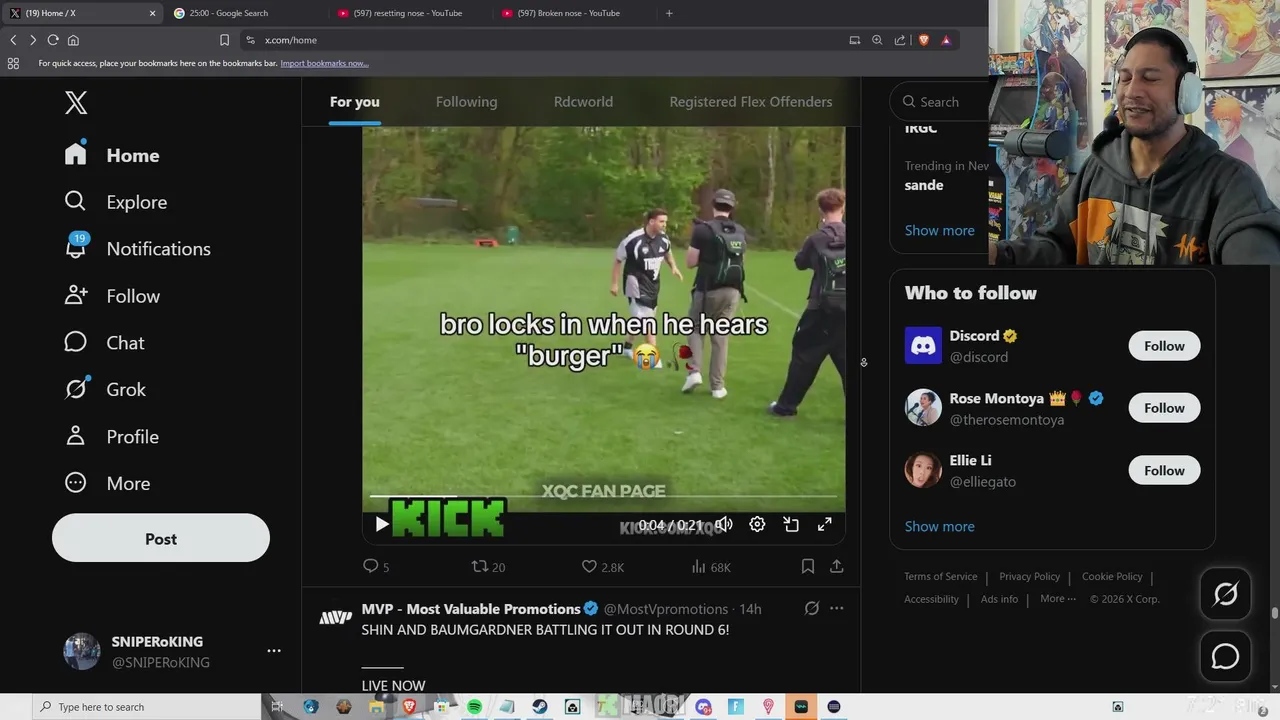Open MVP - Most Valuable Promotions profile

pyautogui.click(x=471, y=609)
